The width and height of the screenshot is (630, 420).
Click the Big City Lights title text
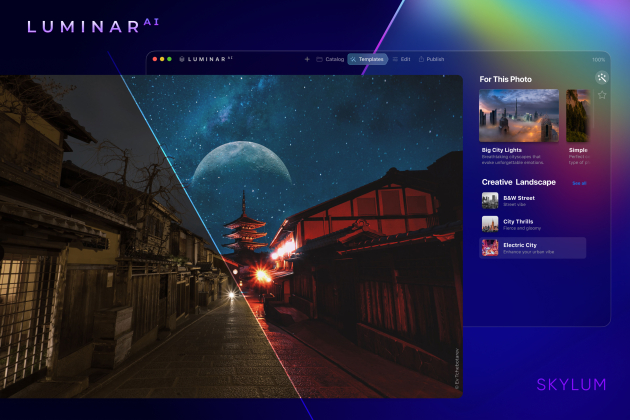click(x=502, y=150)
